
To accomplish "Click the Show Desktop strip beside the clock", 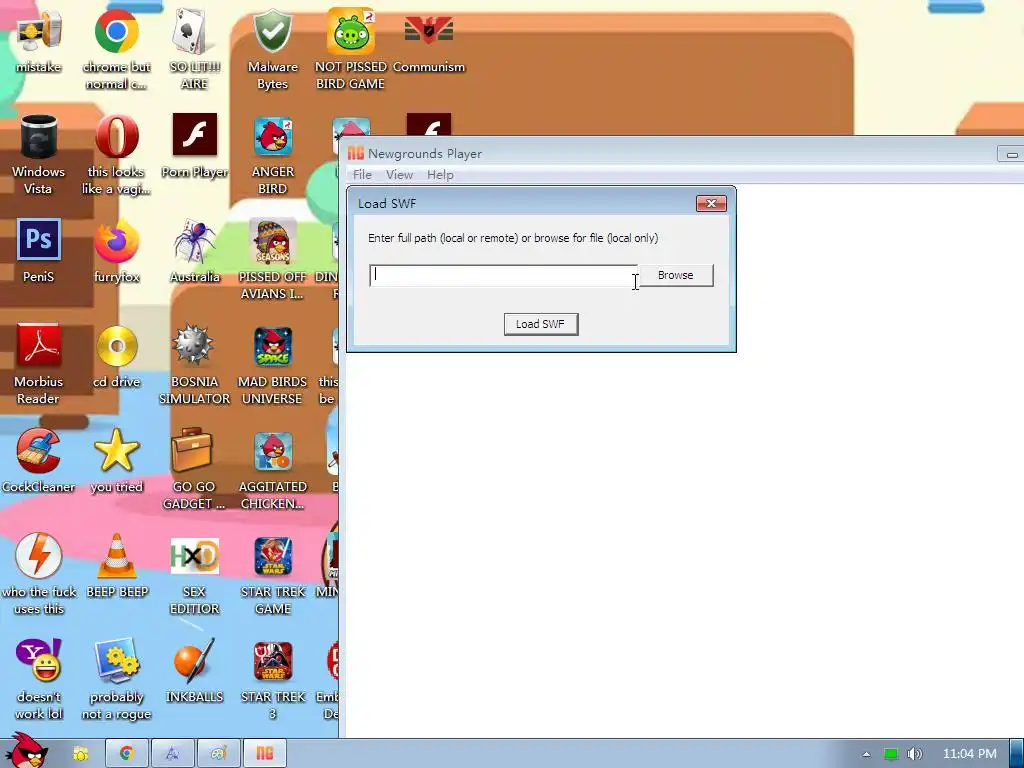I will tap(1017, 754).
